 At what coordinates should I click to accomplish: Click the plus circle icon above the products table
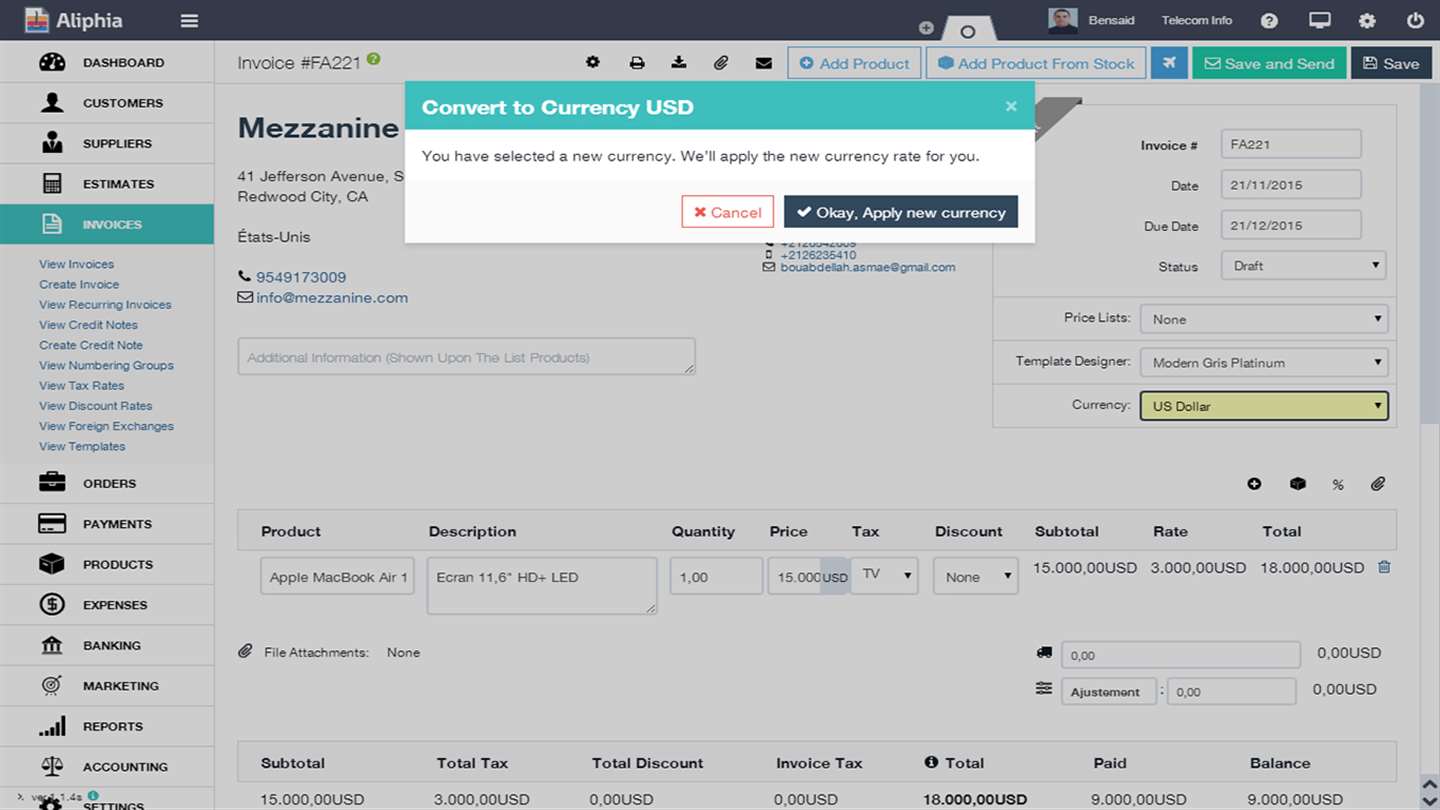coord(1254,484)
